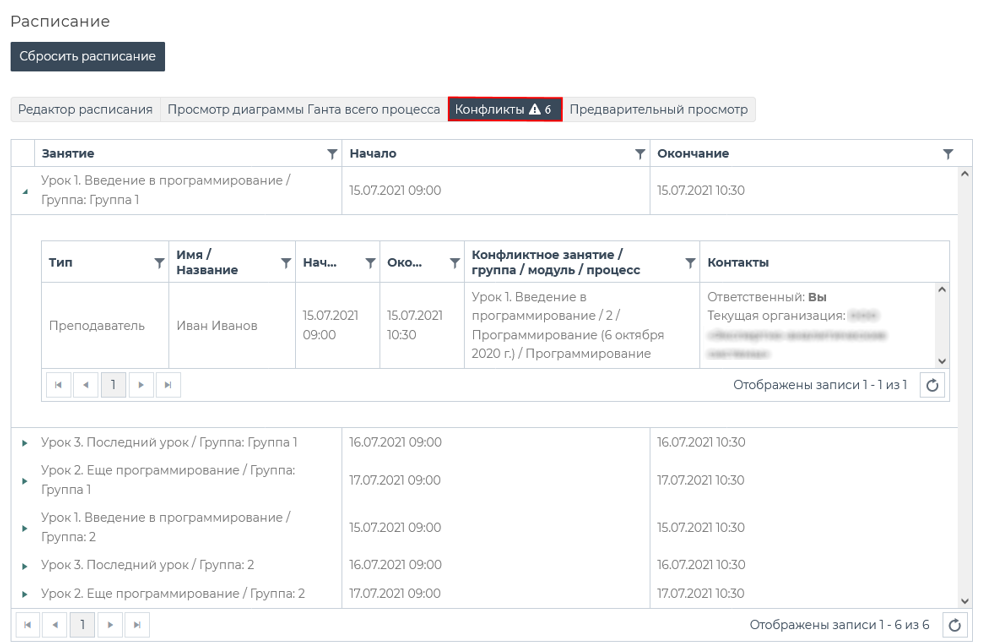This screenshot has width=986, height=644.
Task: Open Просмотр диаграммы Ганта всего процесса tab
Action: [x=303, y=110]
